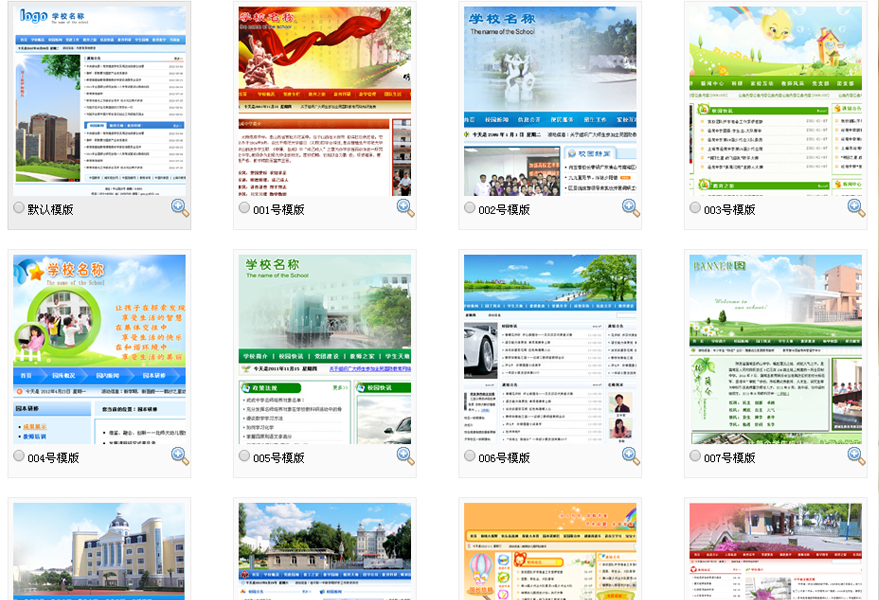Choose the 001号模版 radio option
Screen dimensions: 879x600
point(244,208)
